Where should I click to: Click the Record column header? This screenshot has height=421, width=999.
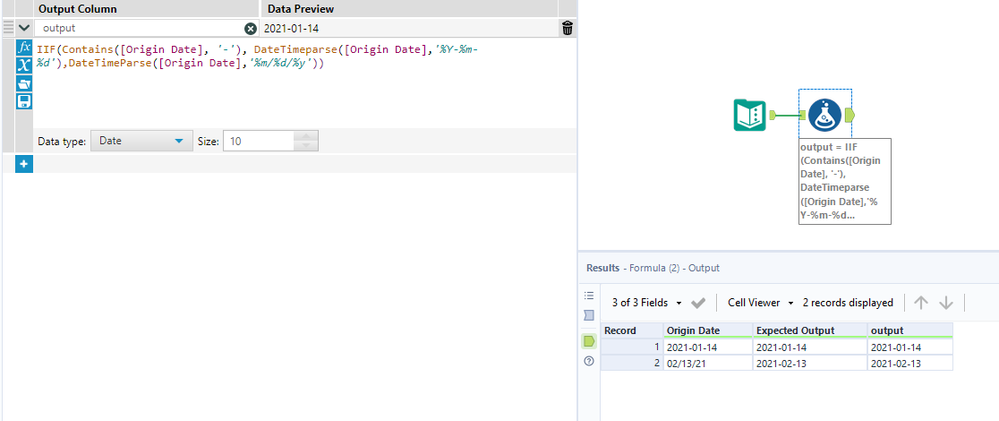point(631,331)
